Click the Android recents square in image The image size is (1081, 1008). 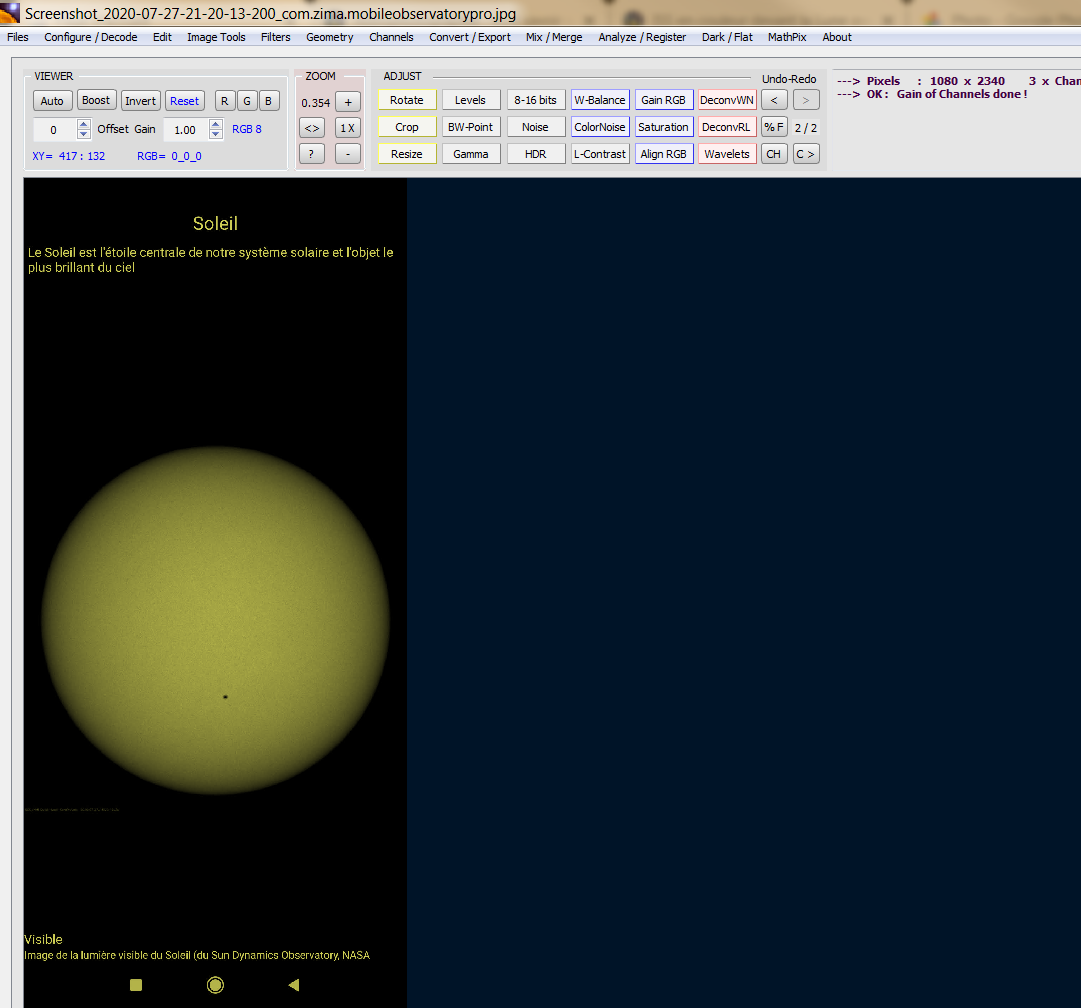(136, 985)
